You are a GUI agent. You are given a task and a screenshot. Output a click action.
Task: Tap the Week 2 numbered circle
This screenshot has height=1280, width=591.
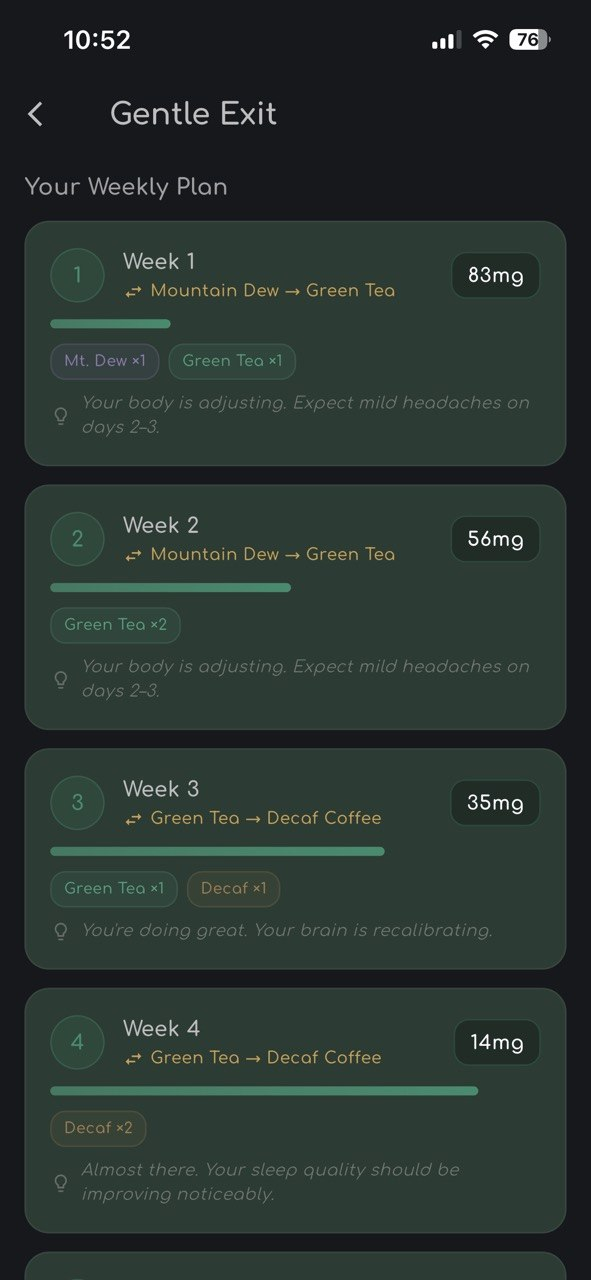[77, 538]
